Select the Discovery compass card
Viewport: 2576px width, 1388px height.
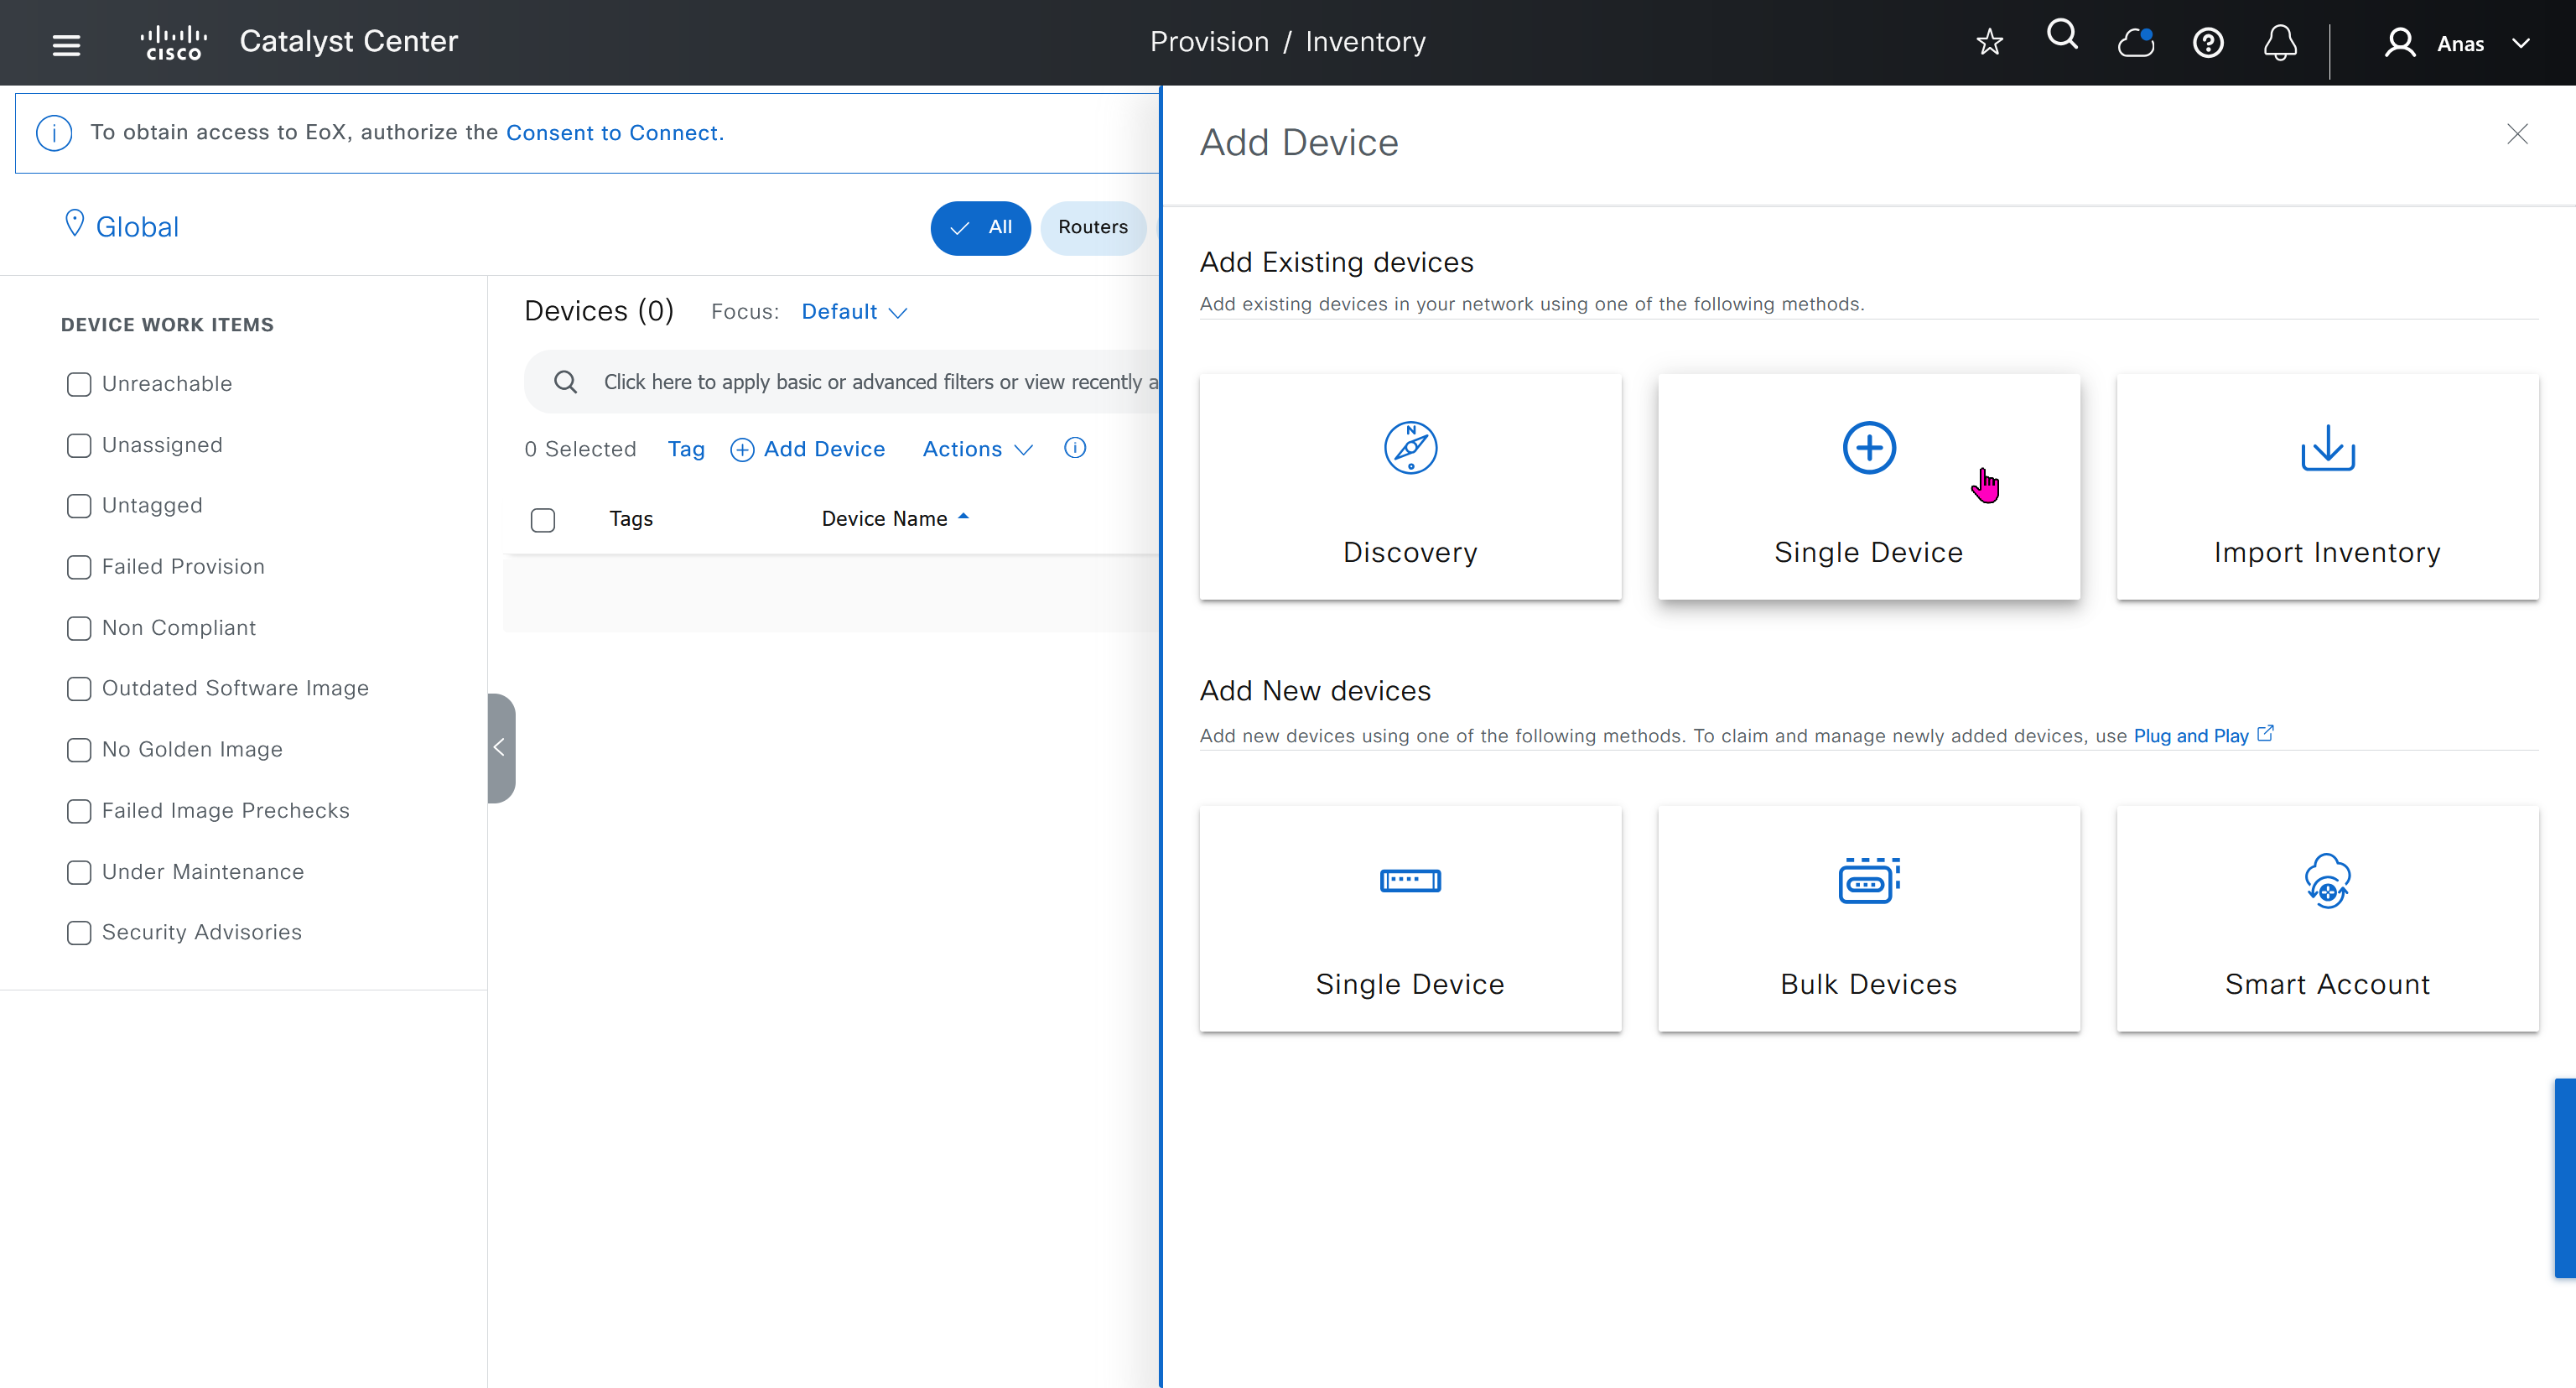tap(1409, 486)
